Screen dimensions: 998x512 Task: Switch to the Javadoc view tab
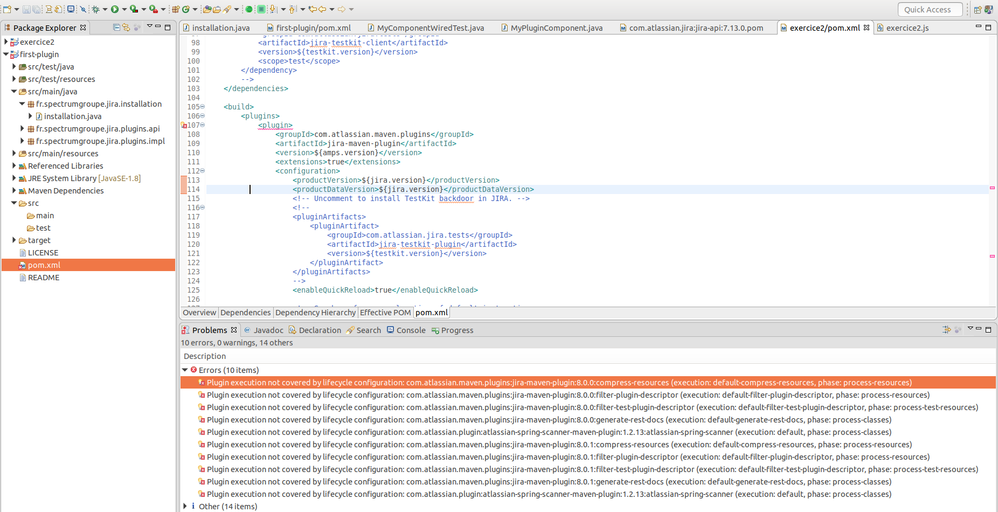[x=263, y=330]
